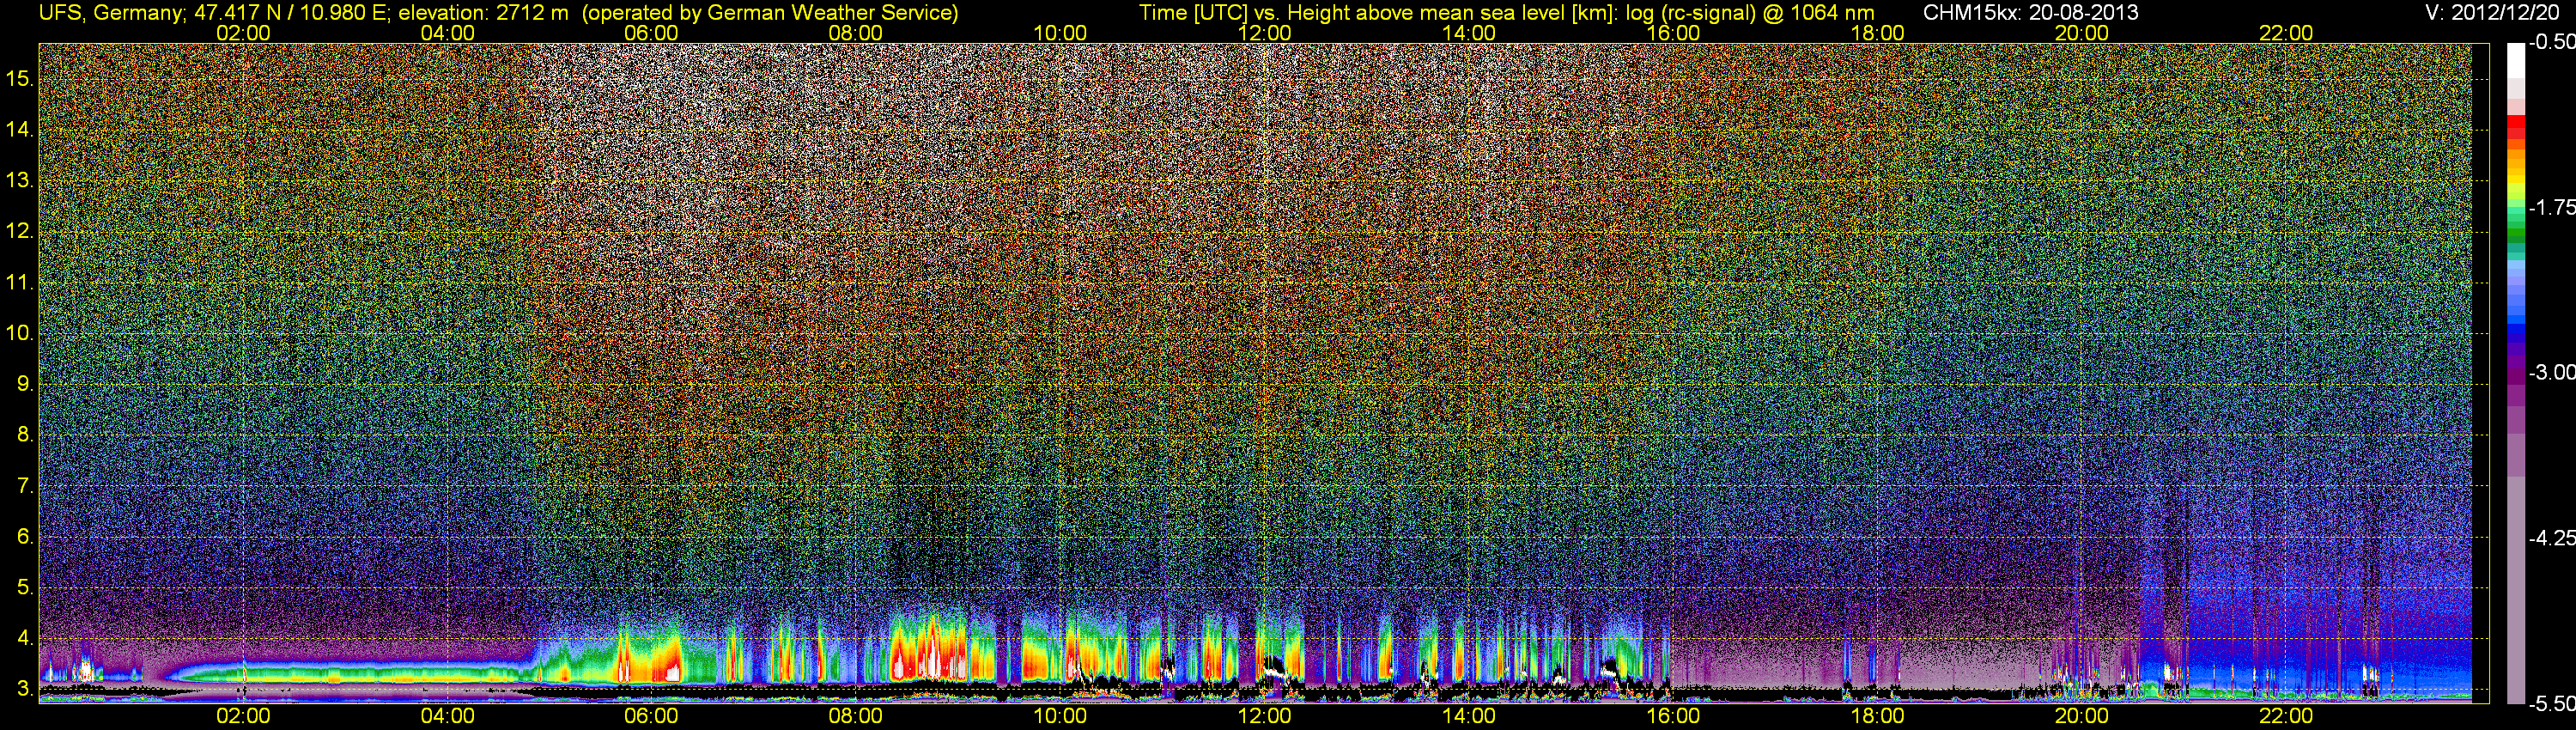Viewport: 2576px width, 730px height.
Task: Select the 20:00 tick on the bottom time axis
Action: 2082,716
